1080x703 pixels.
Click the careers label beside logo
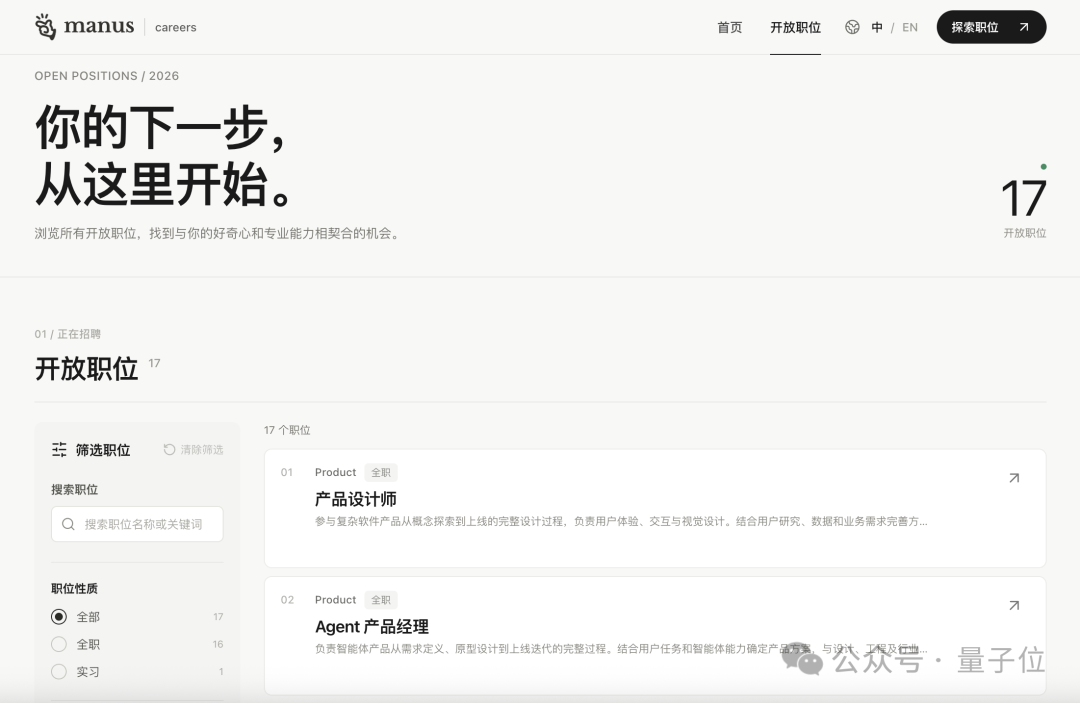[176, 28]
